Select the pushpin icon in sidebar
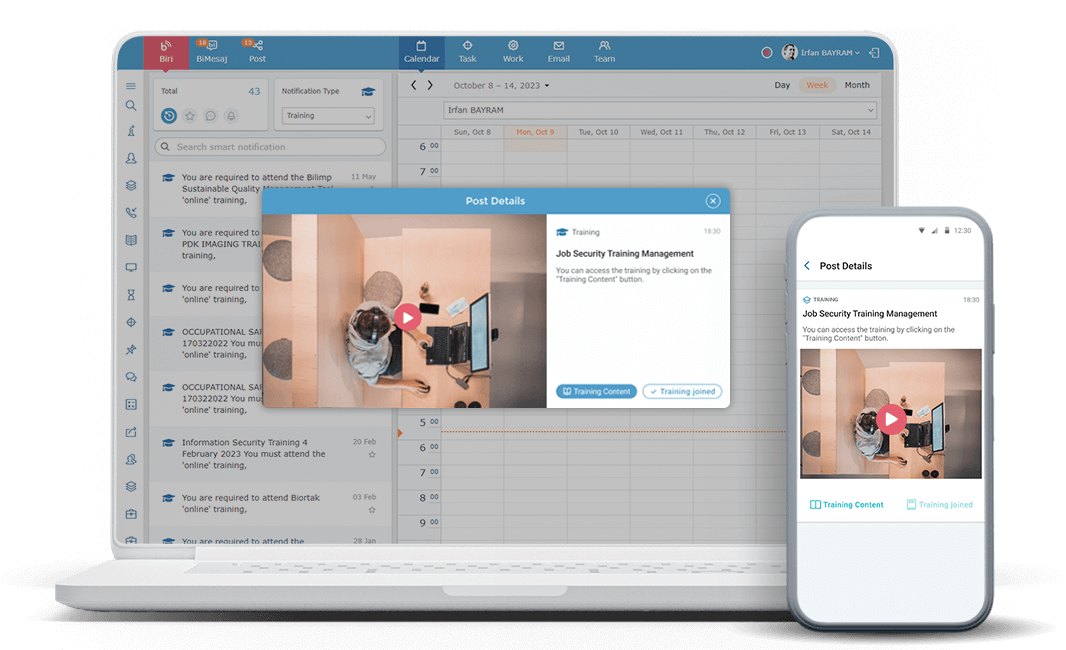 tap(131, 349)
